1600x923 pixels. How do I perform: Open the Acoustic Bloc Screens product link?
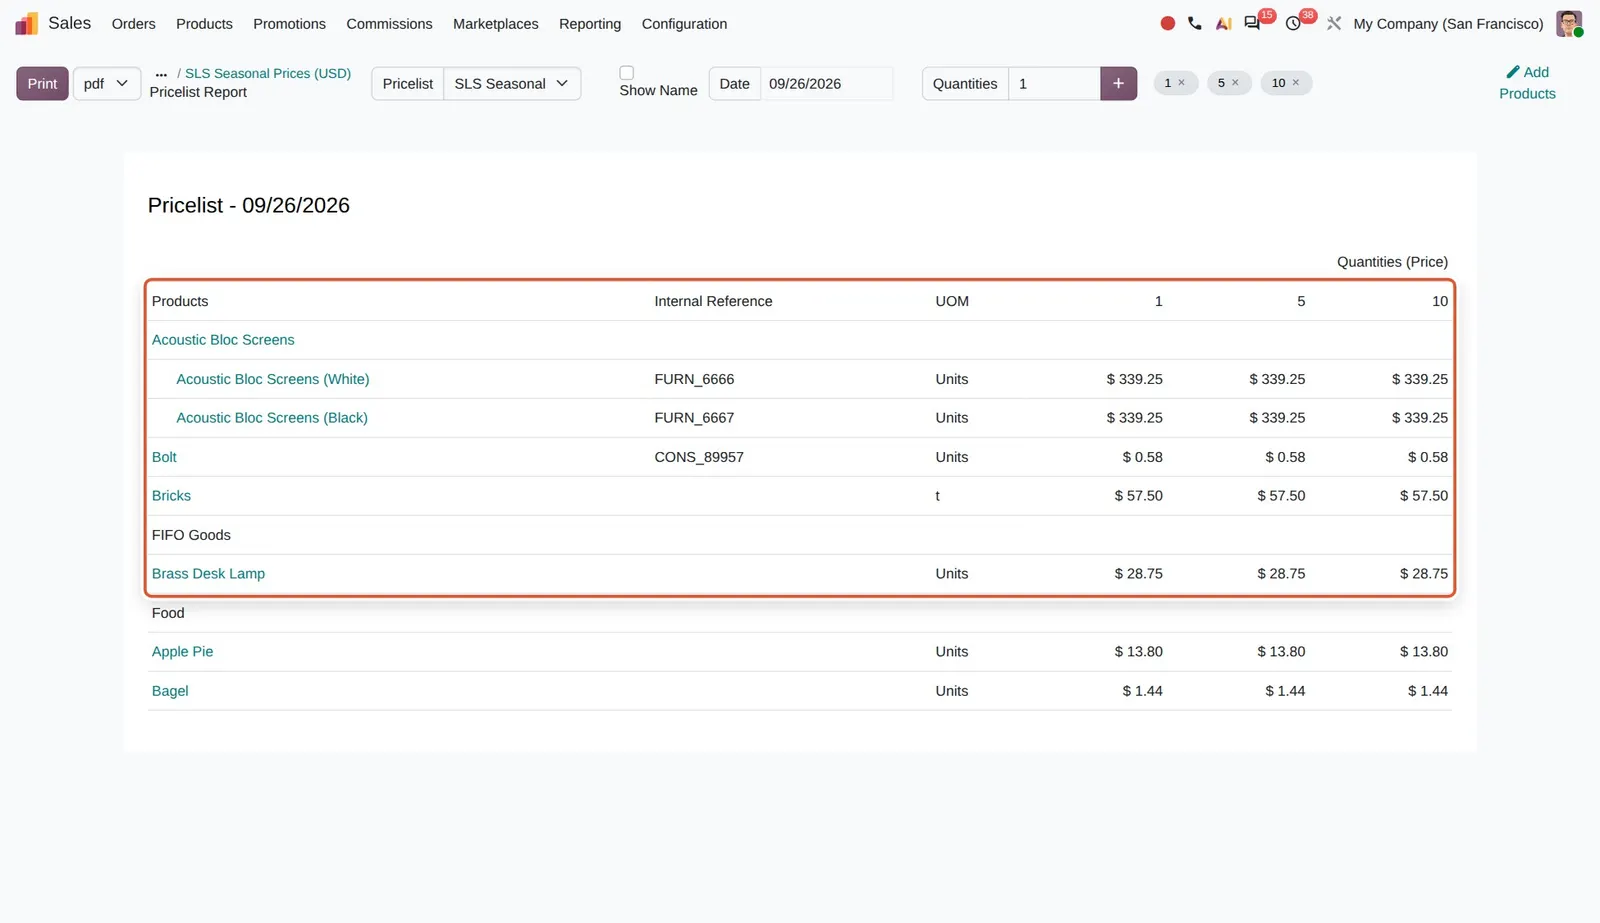tap(223, 340)
